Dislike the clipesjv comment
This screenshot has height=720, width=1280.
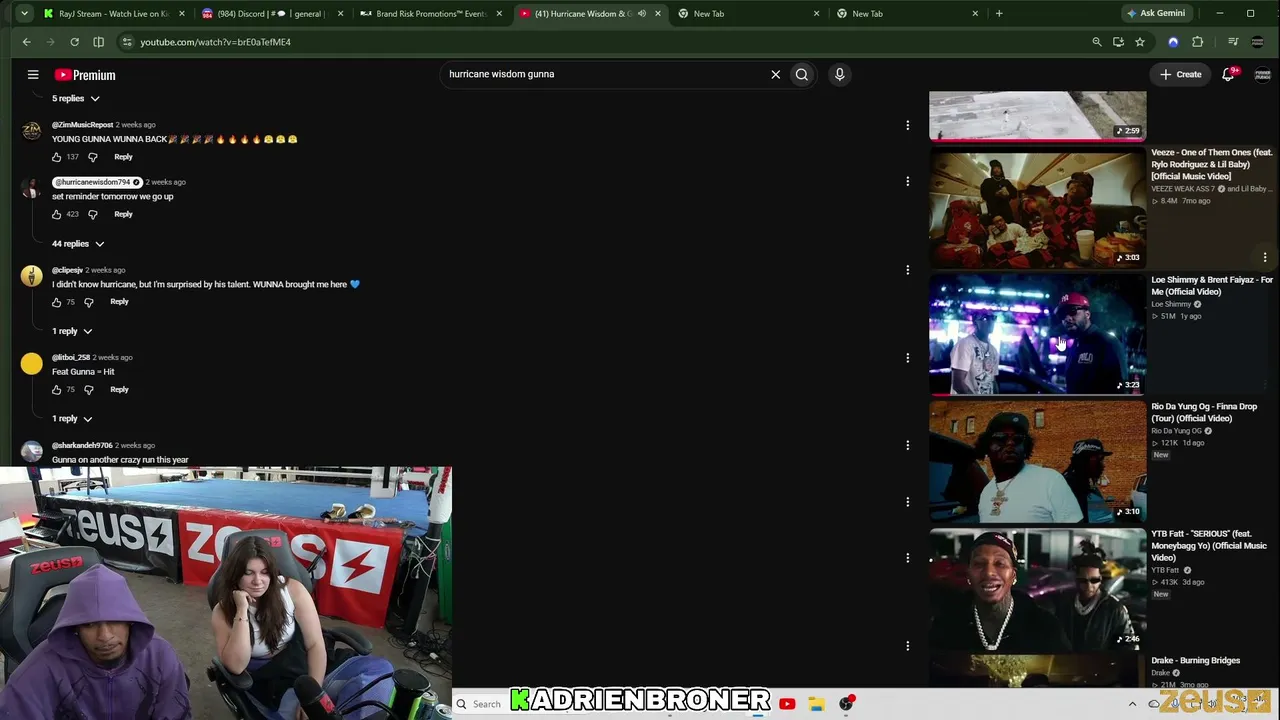tap(89, 302)
